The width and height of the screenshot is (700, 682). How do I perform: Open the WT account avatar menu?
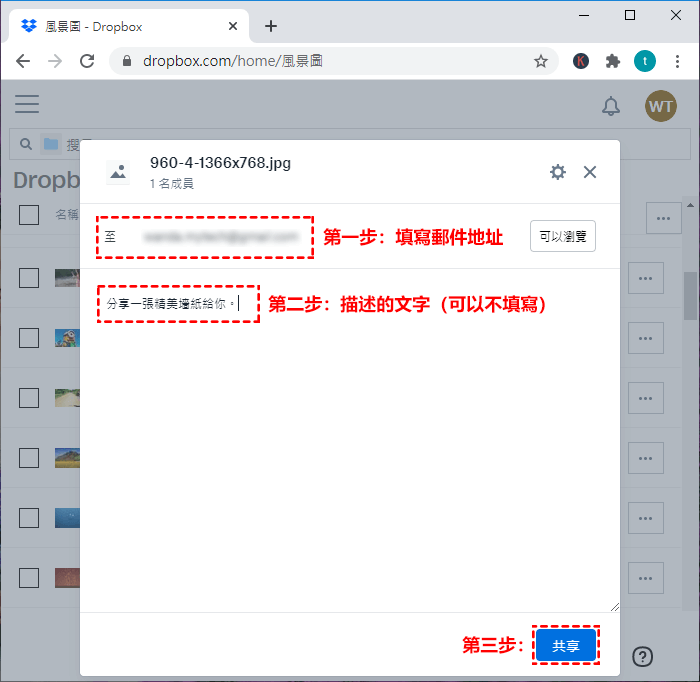[660, 105]
